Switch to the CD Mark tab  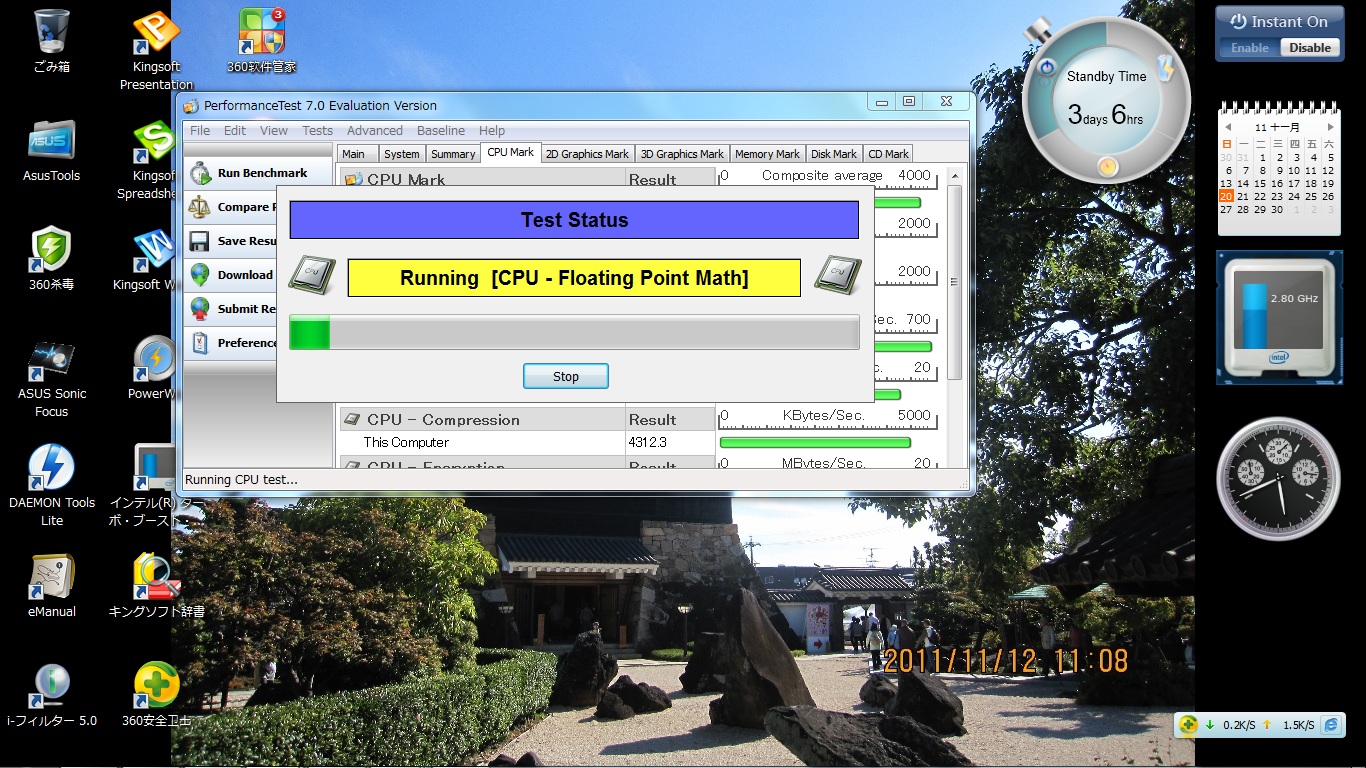[888, 154]
